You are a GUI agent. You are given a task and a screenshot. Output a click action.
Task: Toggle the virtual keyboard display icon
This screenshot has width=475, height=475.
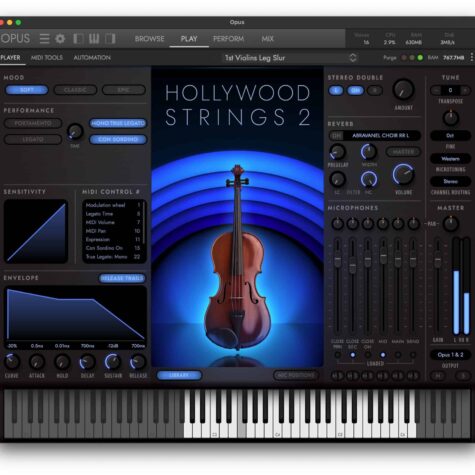pyautogui.click(x=94, y=39)
